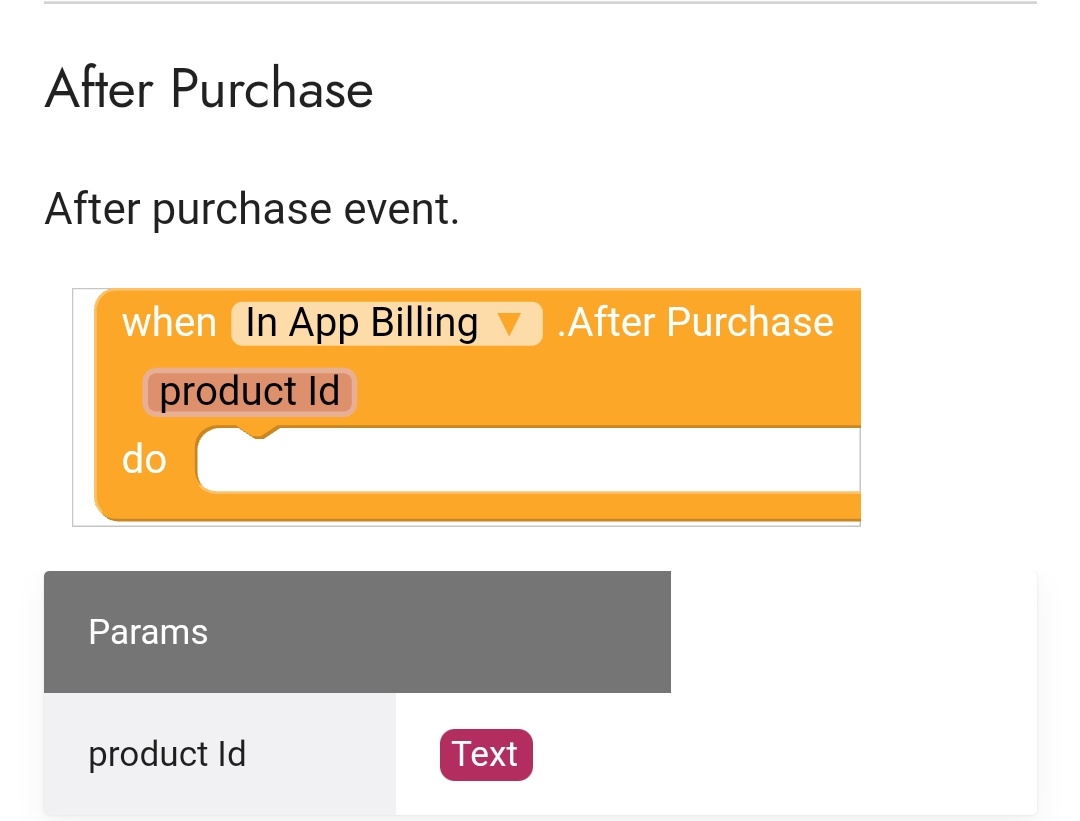Click the "do" keyword on the orange block
Viewport: 1080px width, 821px height.
point(144,459)
